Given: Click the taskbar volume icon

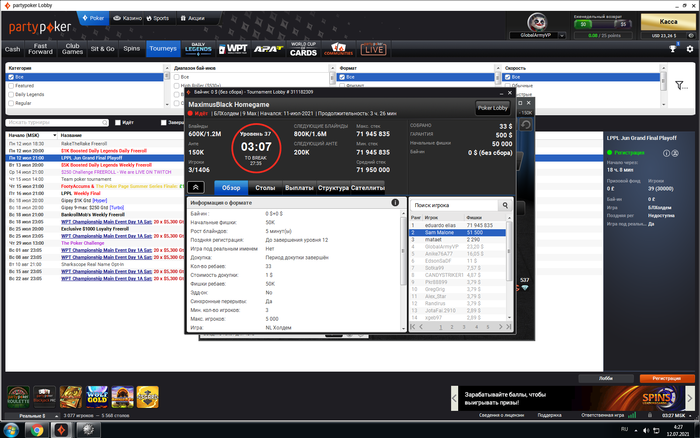Looking at the screenshot, I should (646, 430).
